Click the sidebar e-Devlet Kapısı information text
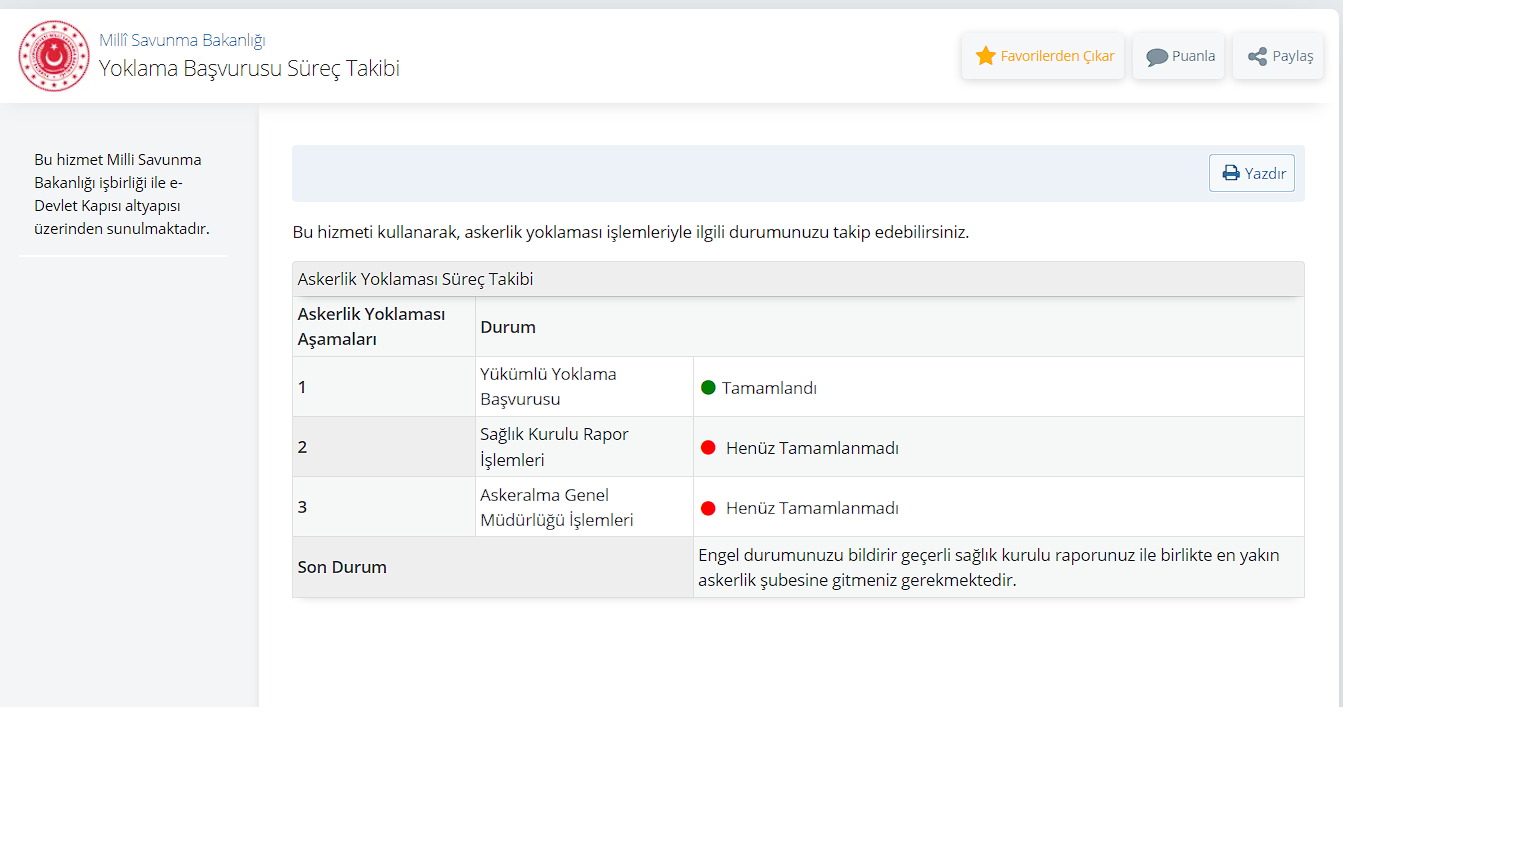 pyautogui.click(x=122, y=194)
